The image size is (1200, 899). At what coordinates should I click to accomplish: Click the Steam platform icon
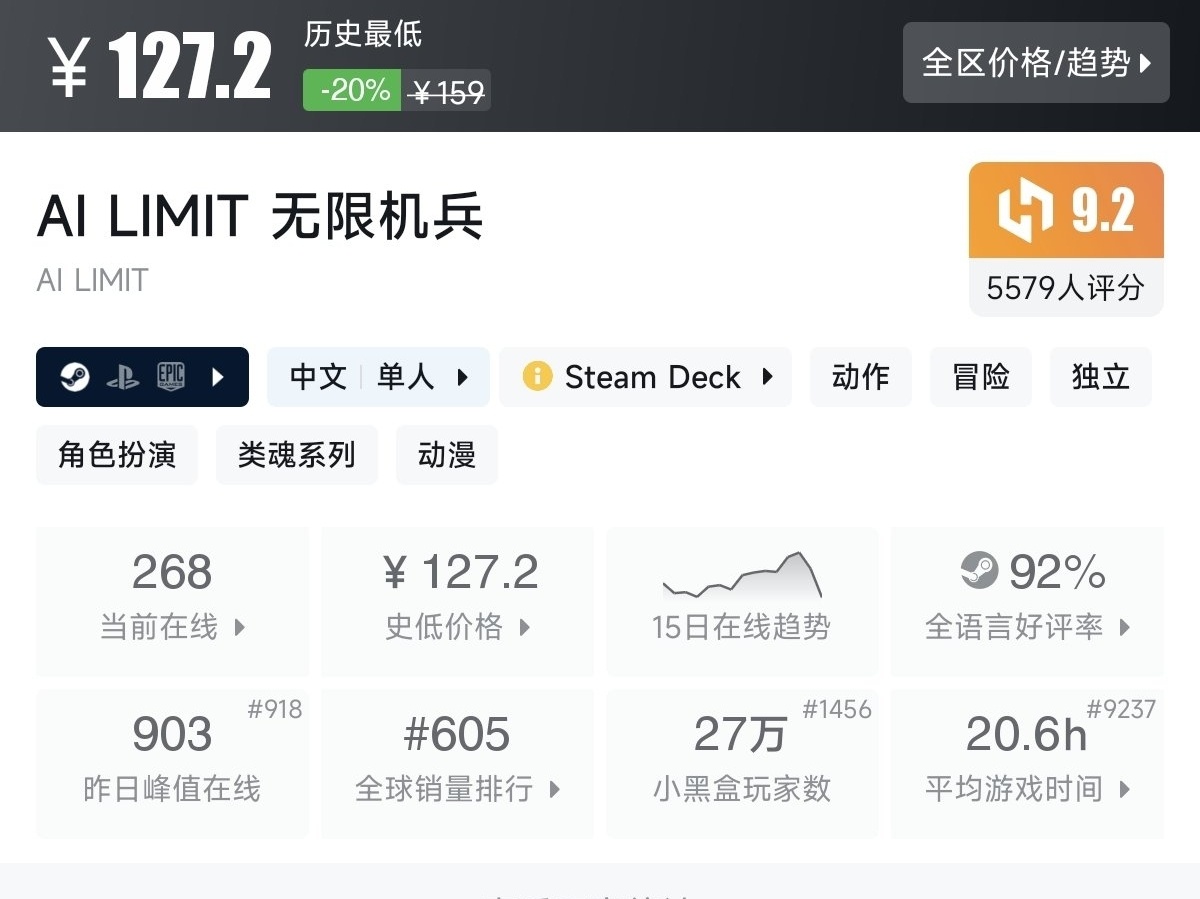75,377
